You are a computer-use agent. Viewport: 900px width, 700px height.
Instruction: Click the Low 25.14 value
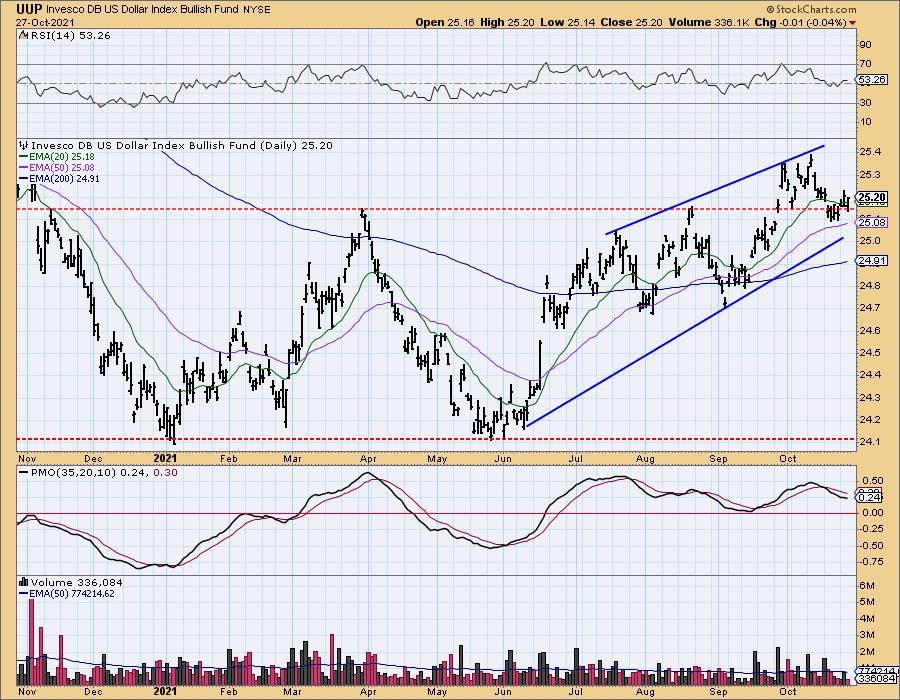(x=568, y=22)
